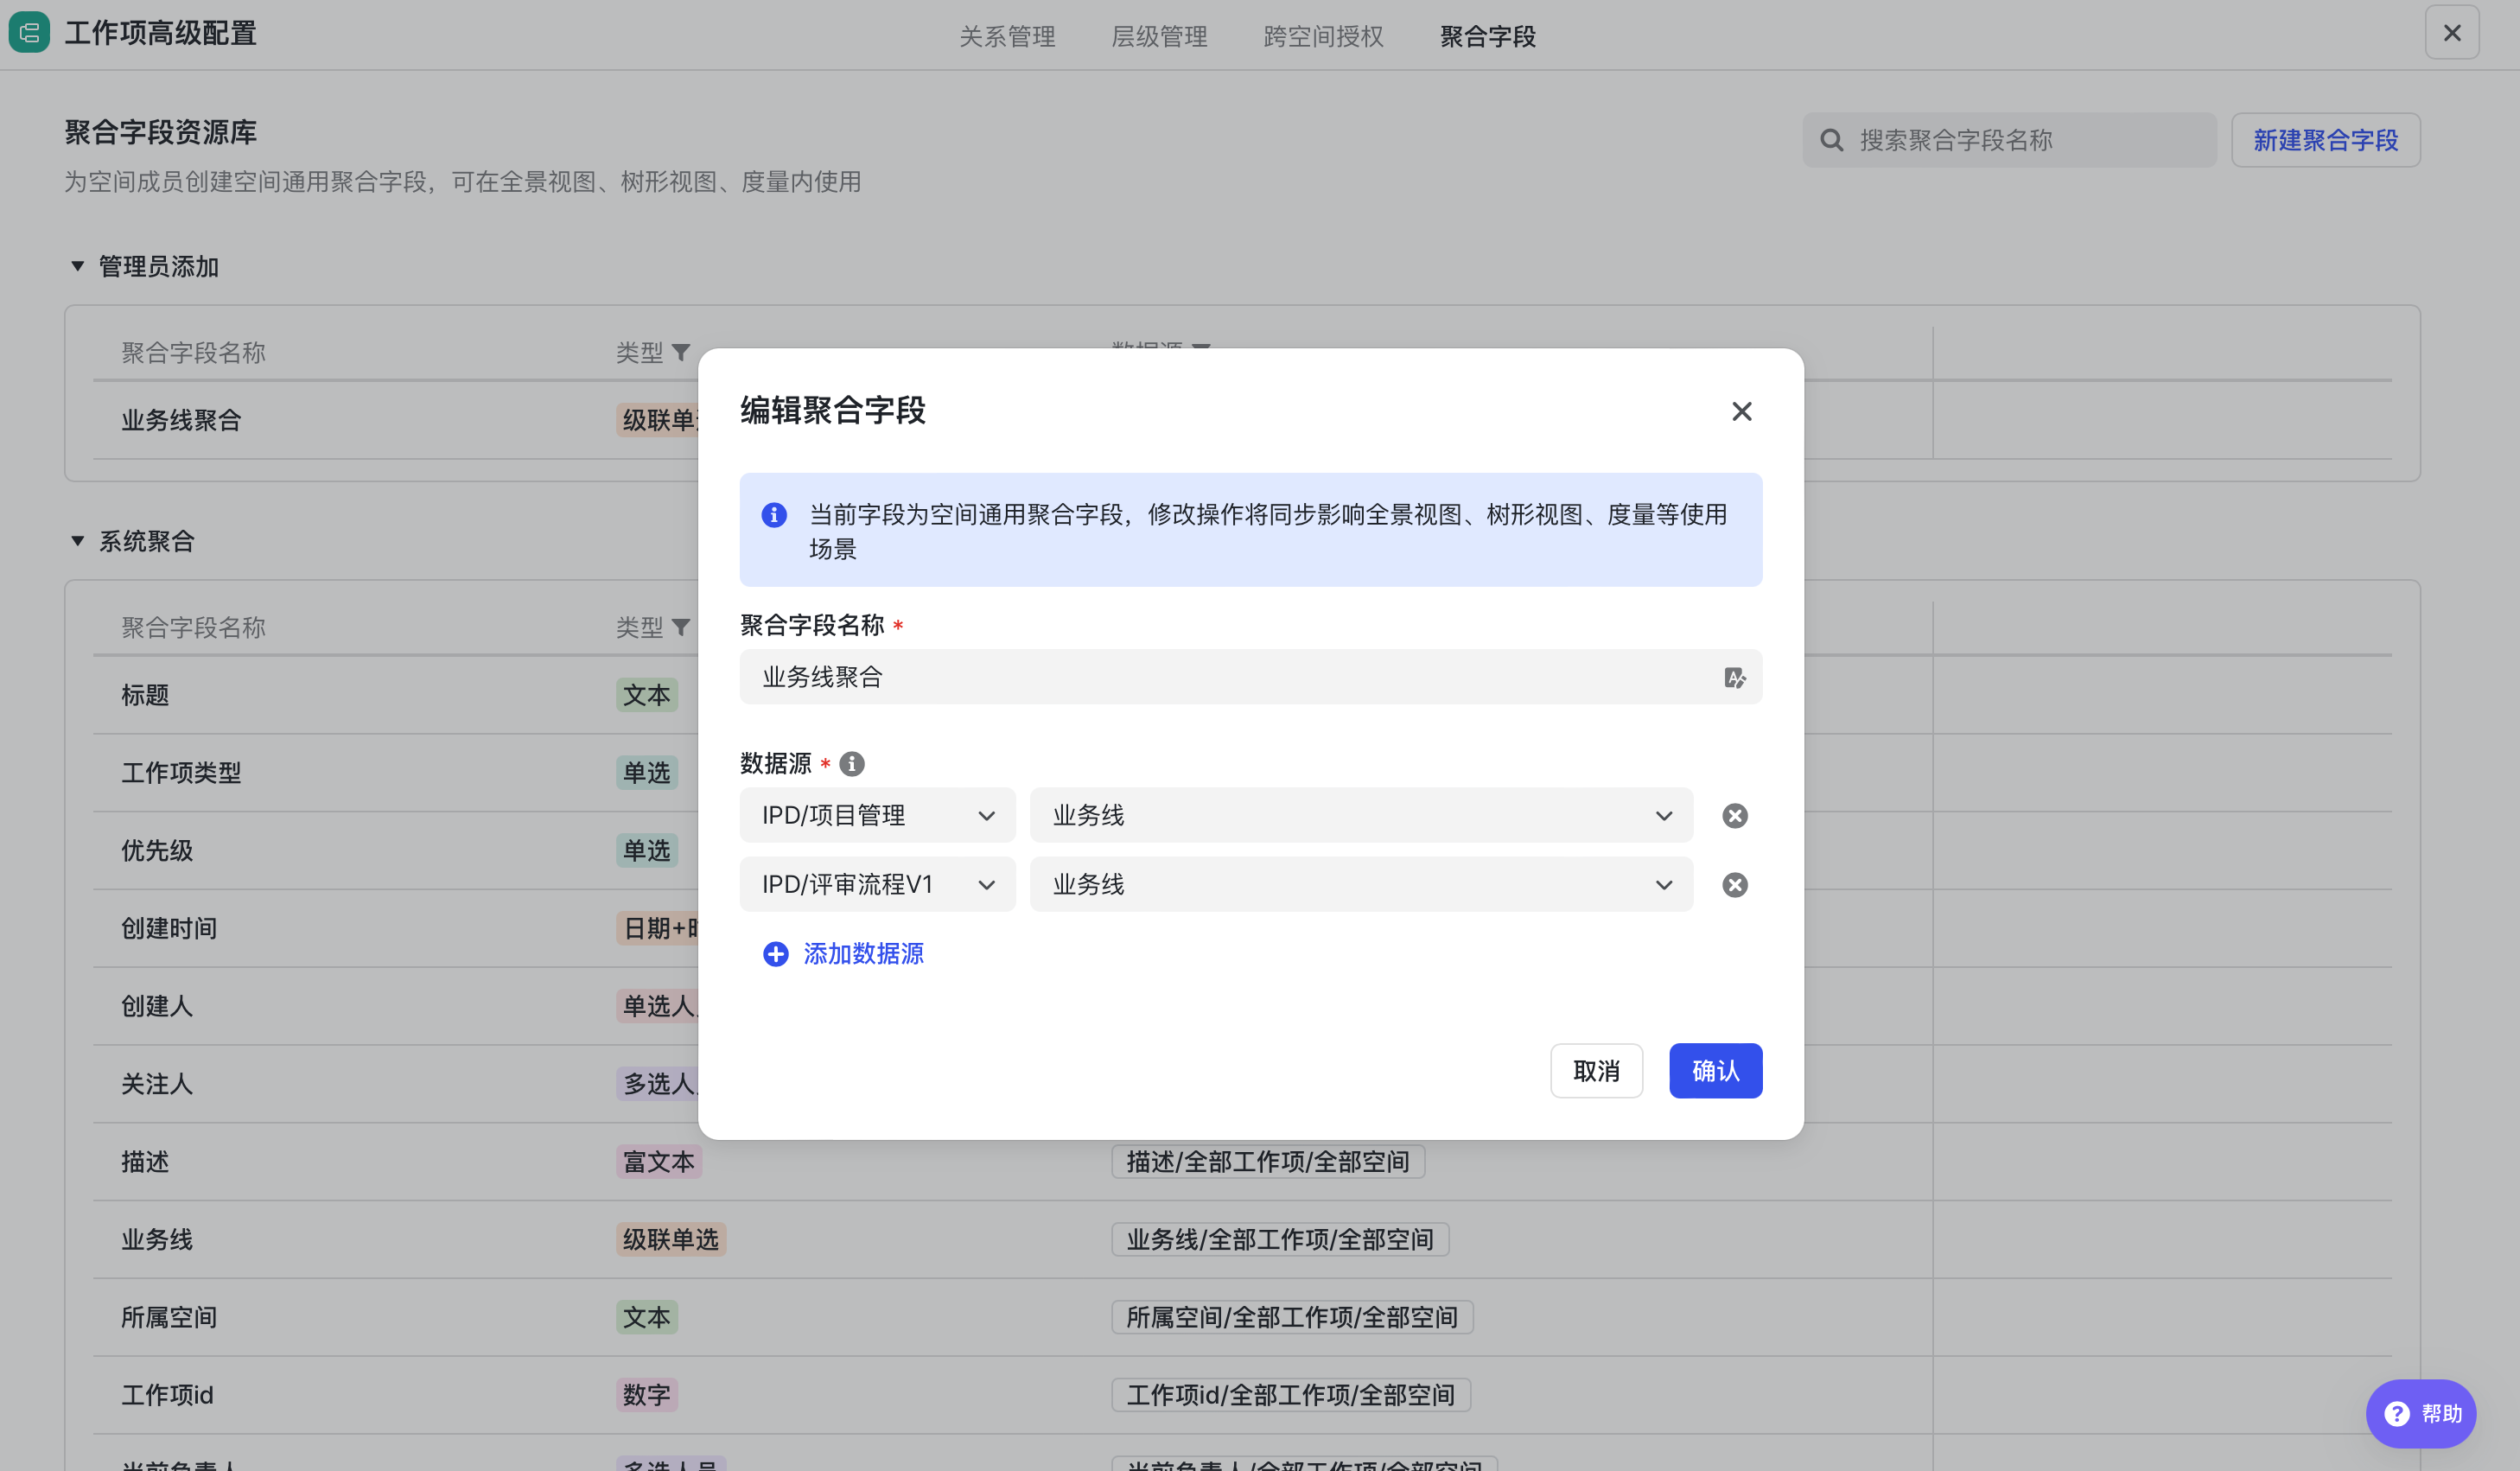Open the IPD/评审流程V1 work item dropdown
The height and width of the screenshot is (1471, 2520).
877,884
